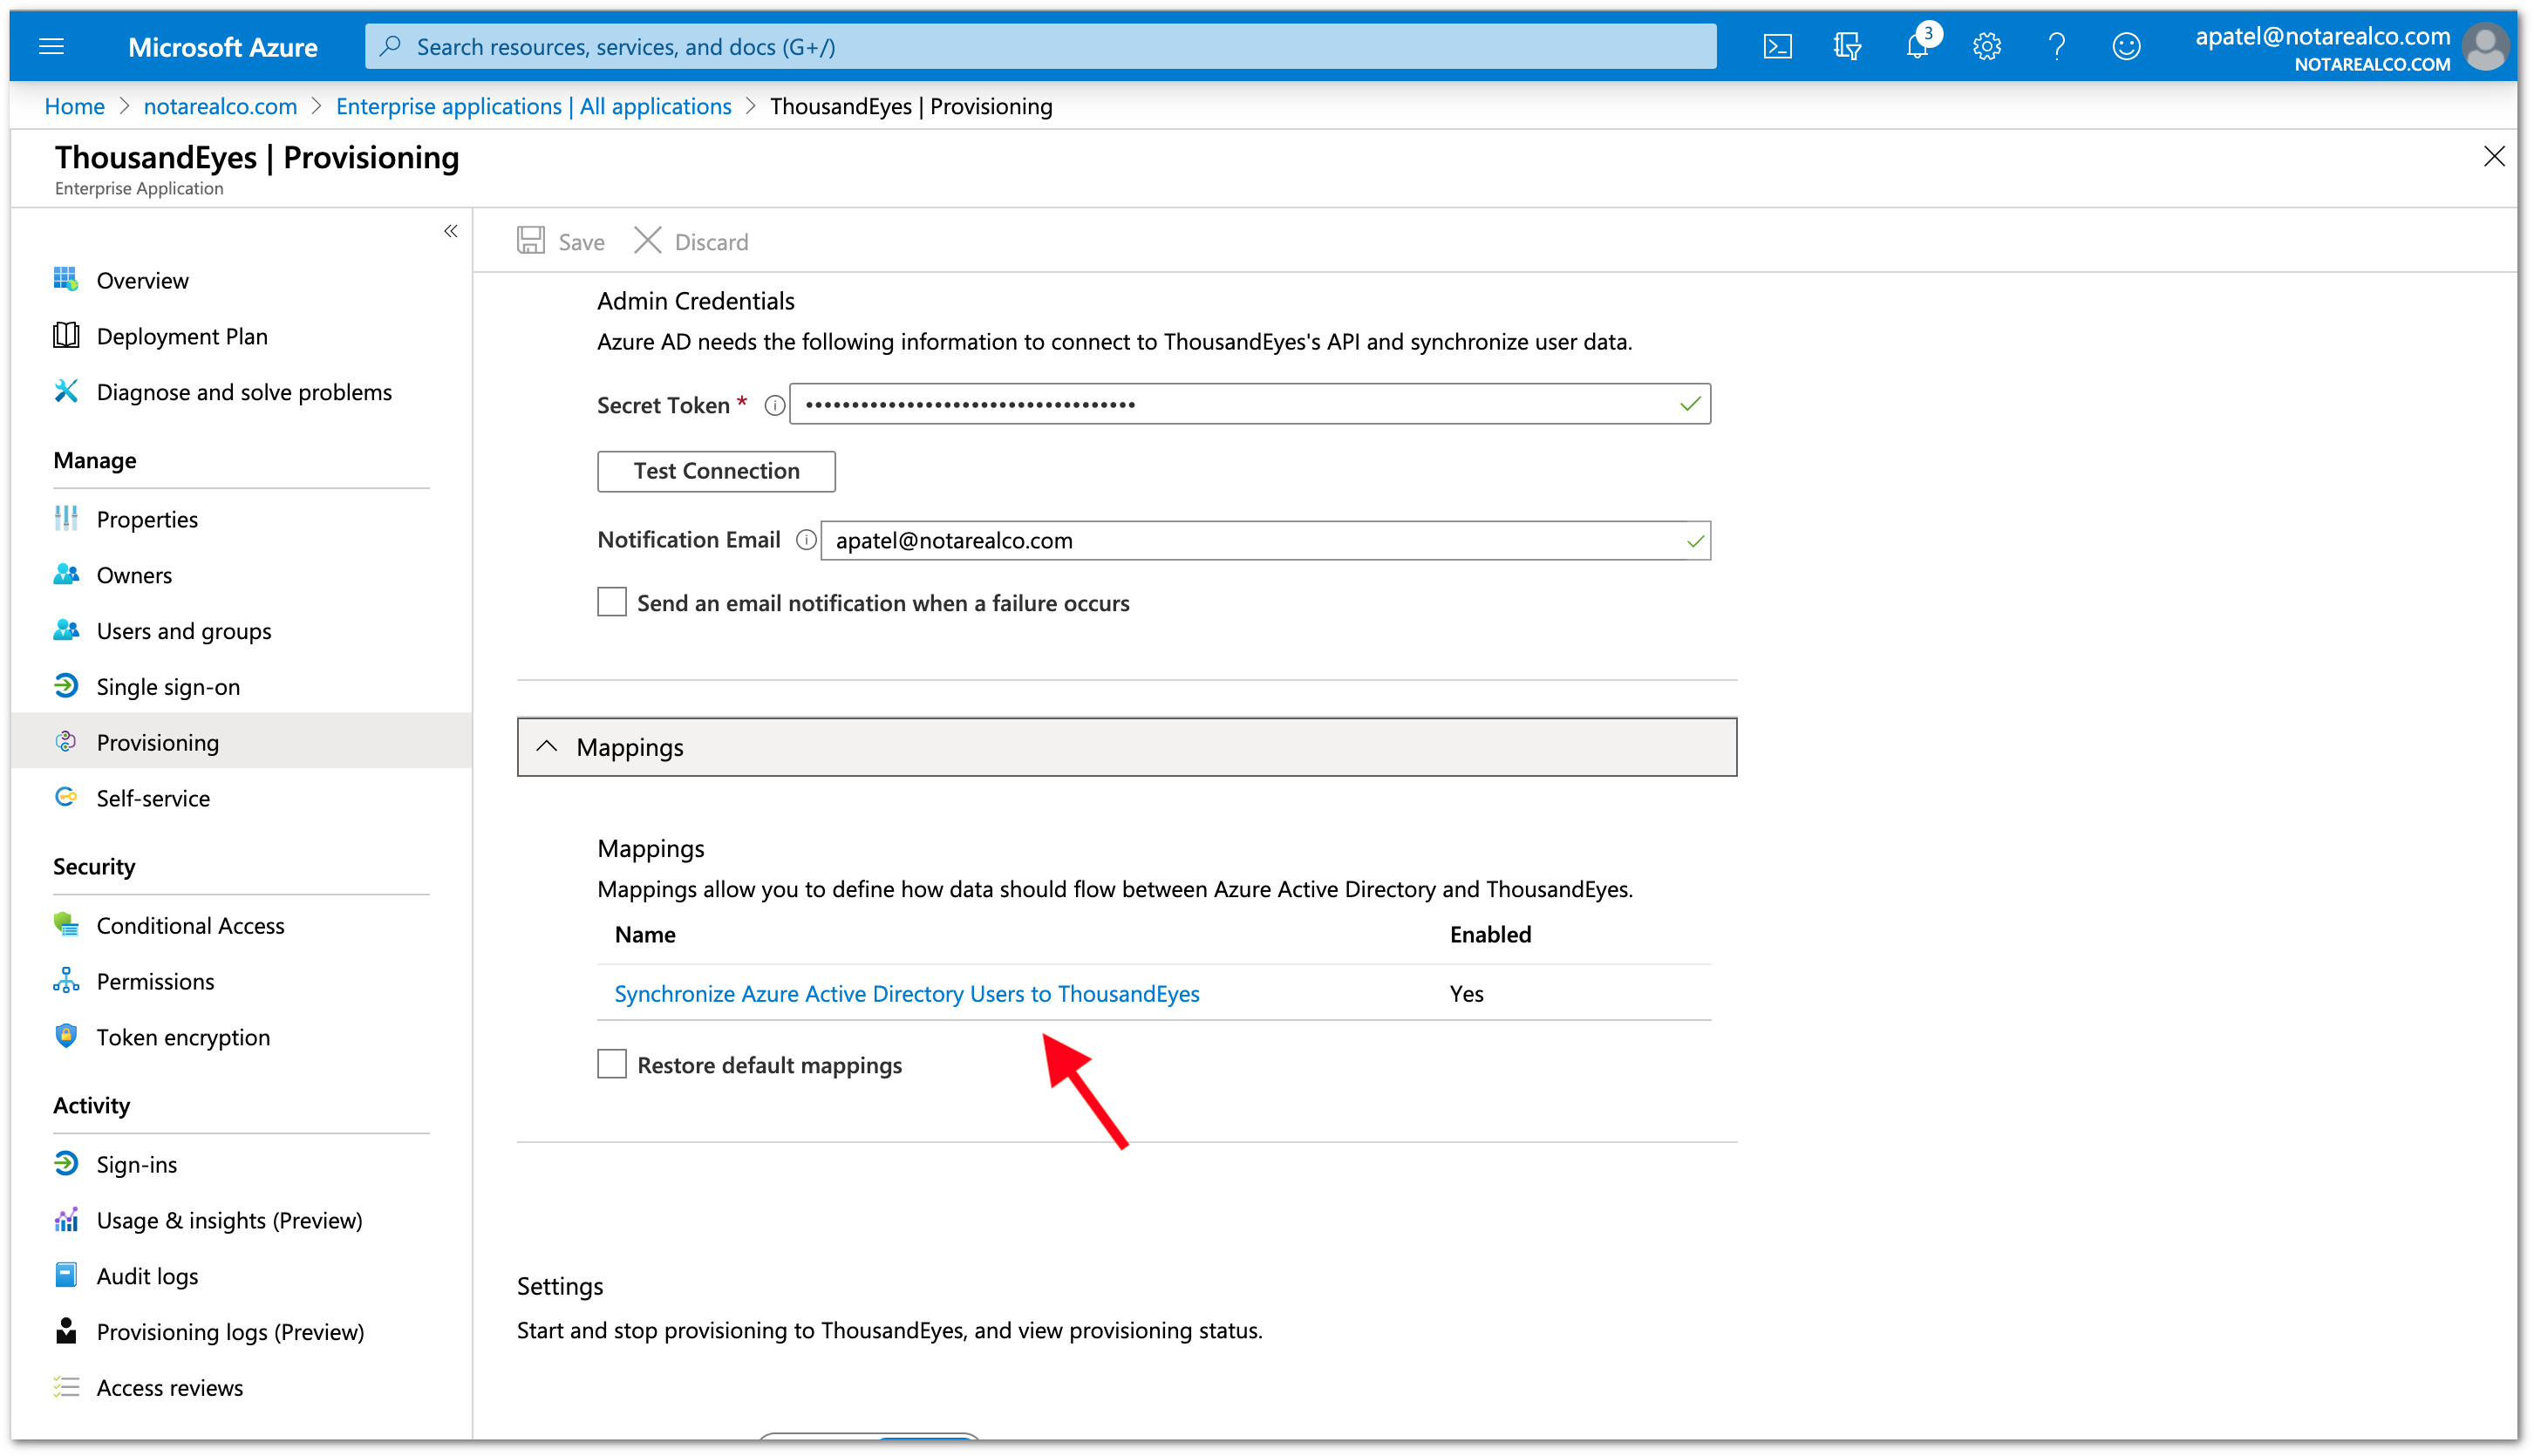Open Cloud Shell from the top bar

1777,46
